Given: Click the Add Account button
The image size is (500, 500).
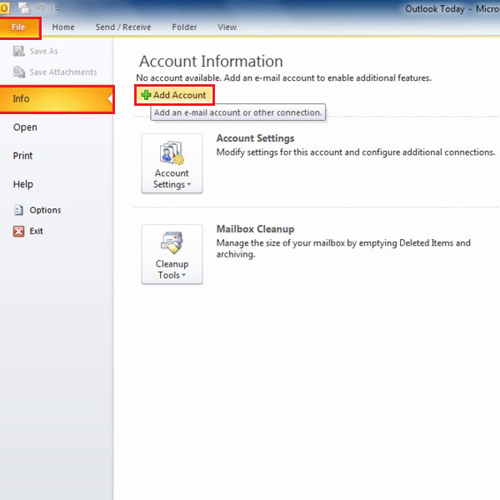Looking at the screenshot, I should click(174, 95).
